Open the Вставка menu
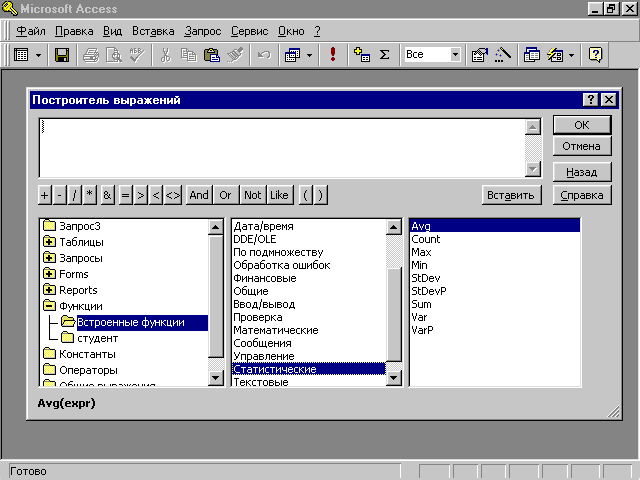Viewport: 640px width, 480px height. pyautogui.click(x=153, y=31)
